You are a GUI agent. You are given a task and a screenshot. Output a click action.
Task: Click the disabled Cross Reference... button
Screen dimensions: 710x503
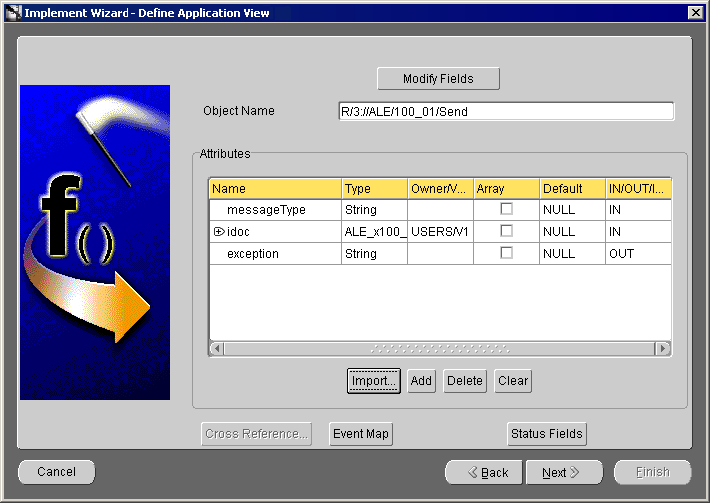[256, 434]
